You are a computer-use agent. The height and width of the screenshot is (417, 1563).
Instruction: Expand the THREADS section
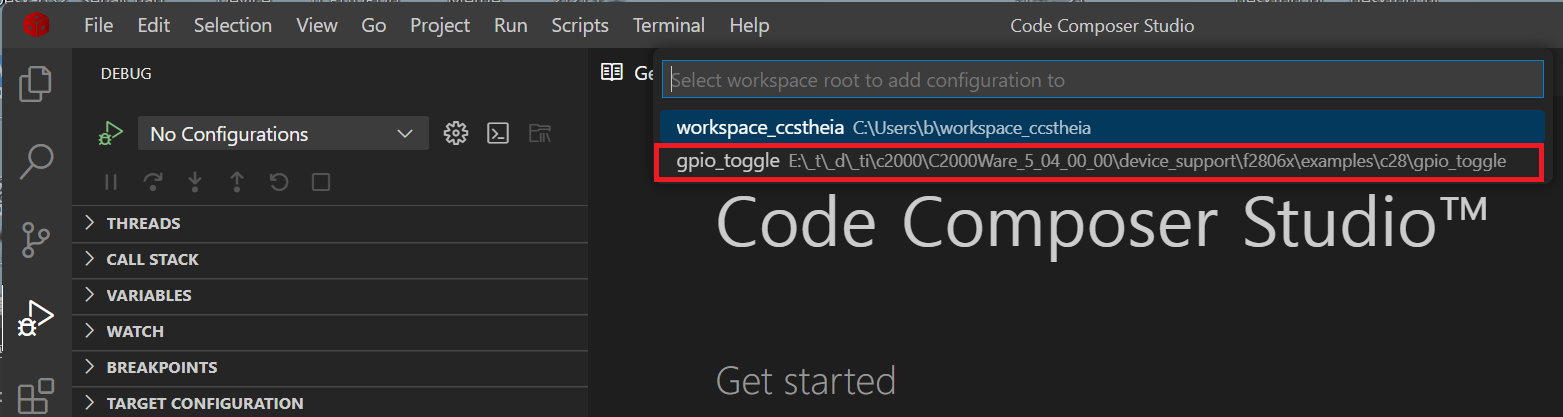330,223
